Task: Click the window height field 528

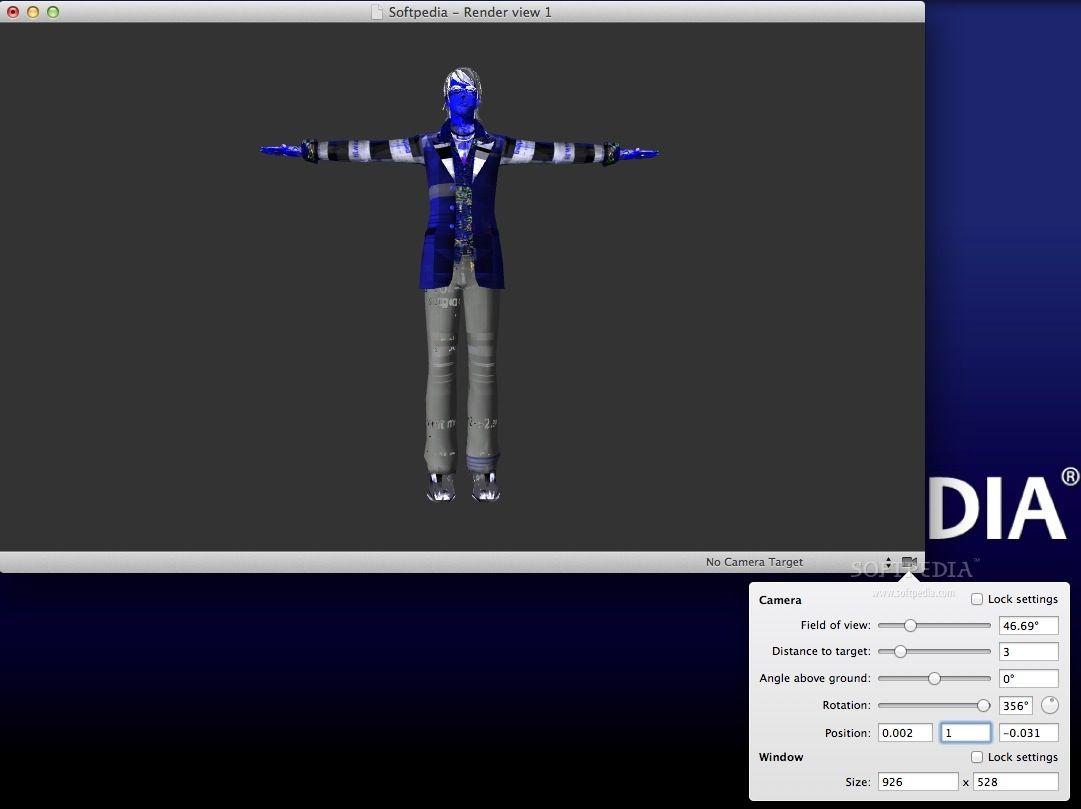Action: coord(1016,781)
